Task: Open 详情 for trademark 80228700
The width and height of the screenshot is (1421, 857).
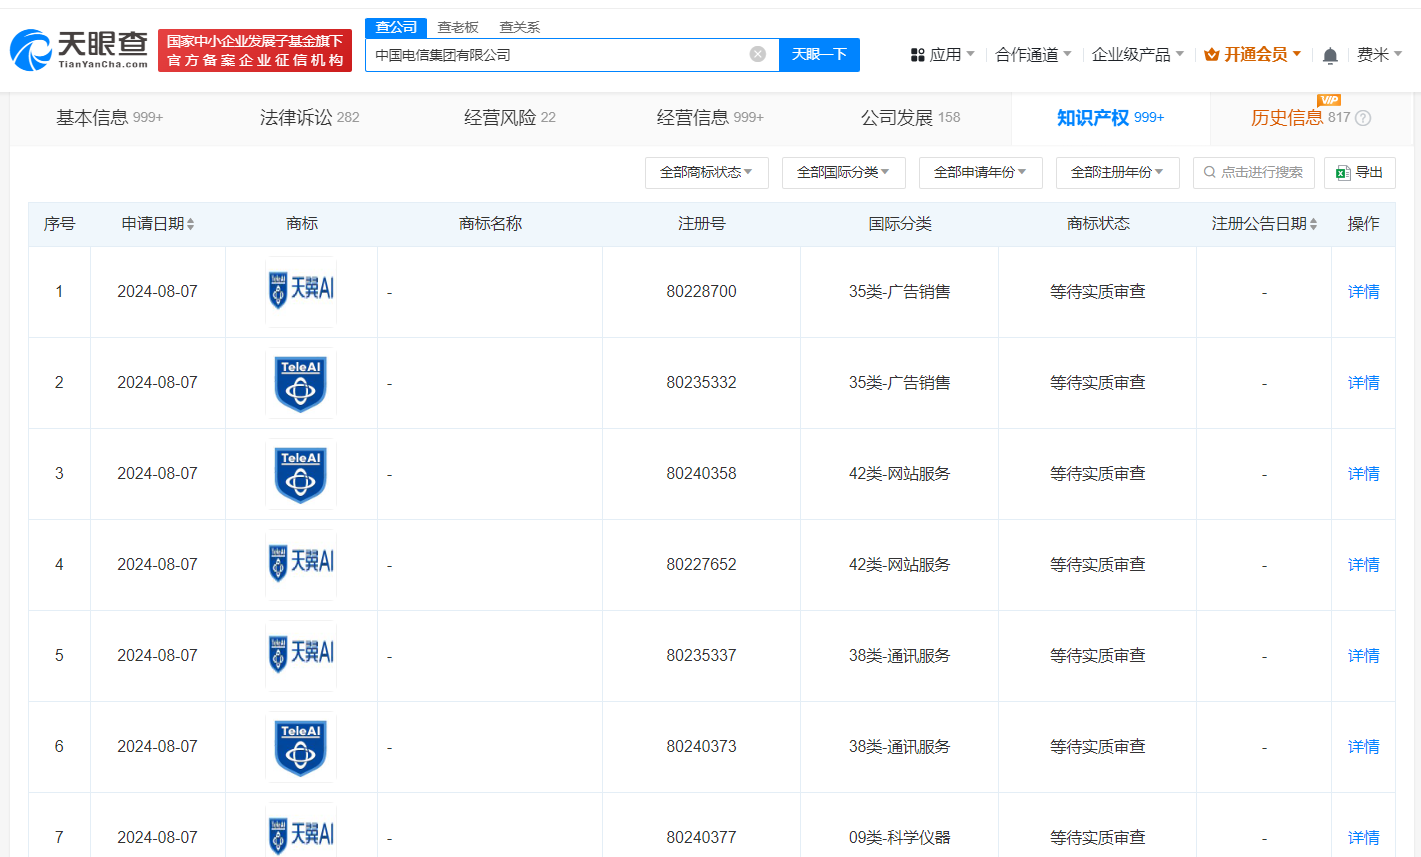Action: [1363, 291]
